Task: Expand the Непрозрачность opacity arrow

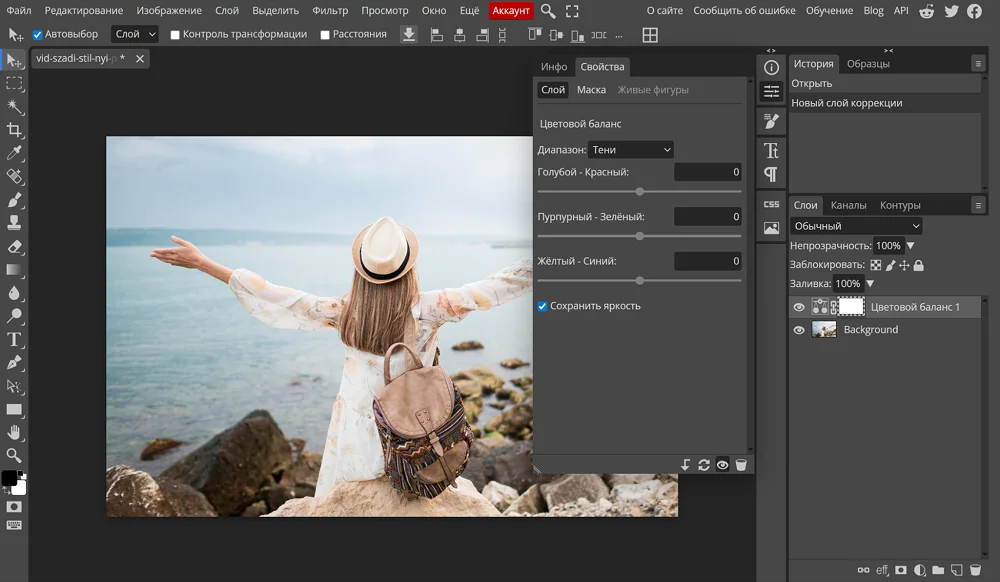Action: 910,246
